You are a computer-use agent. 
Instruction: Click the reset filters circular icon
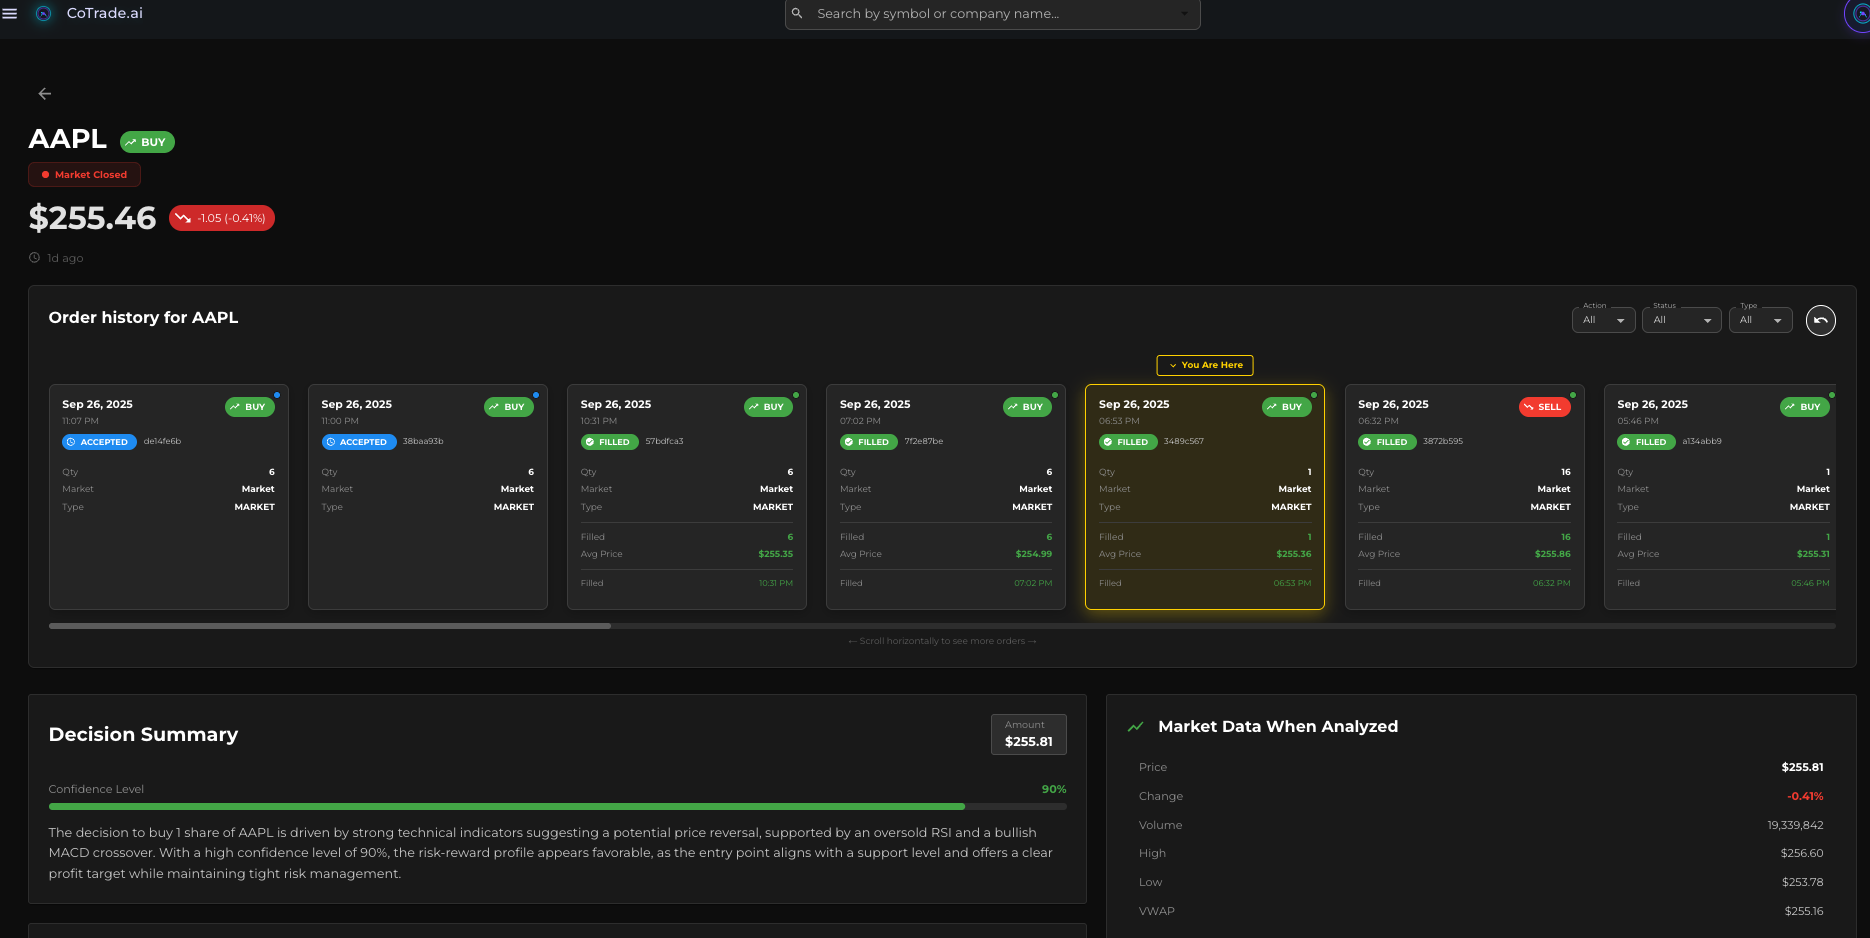pos(1820,320)
